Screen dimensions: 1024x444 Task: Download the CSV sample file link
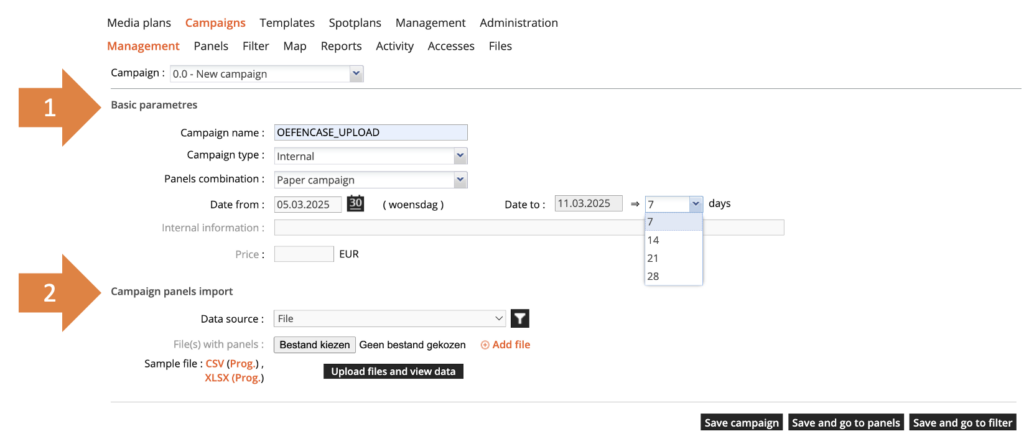[214, 363]
